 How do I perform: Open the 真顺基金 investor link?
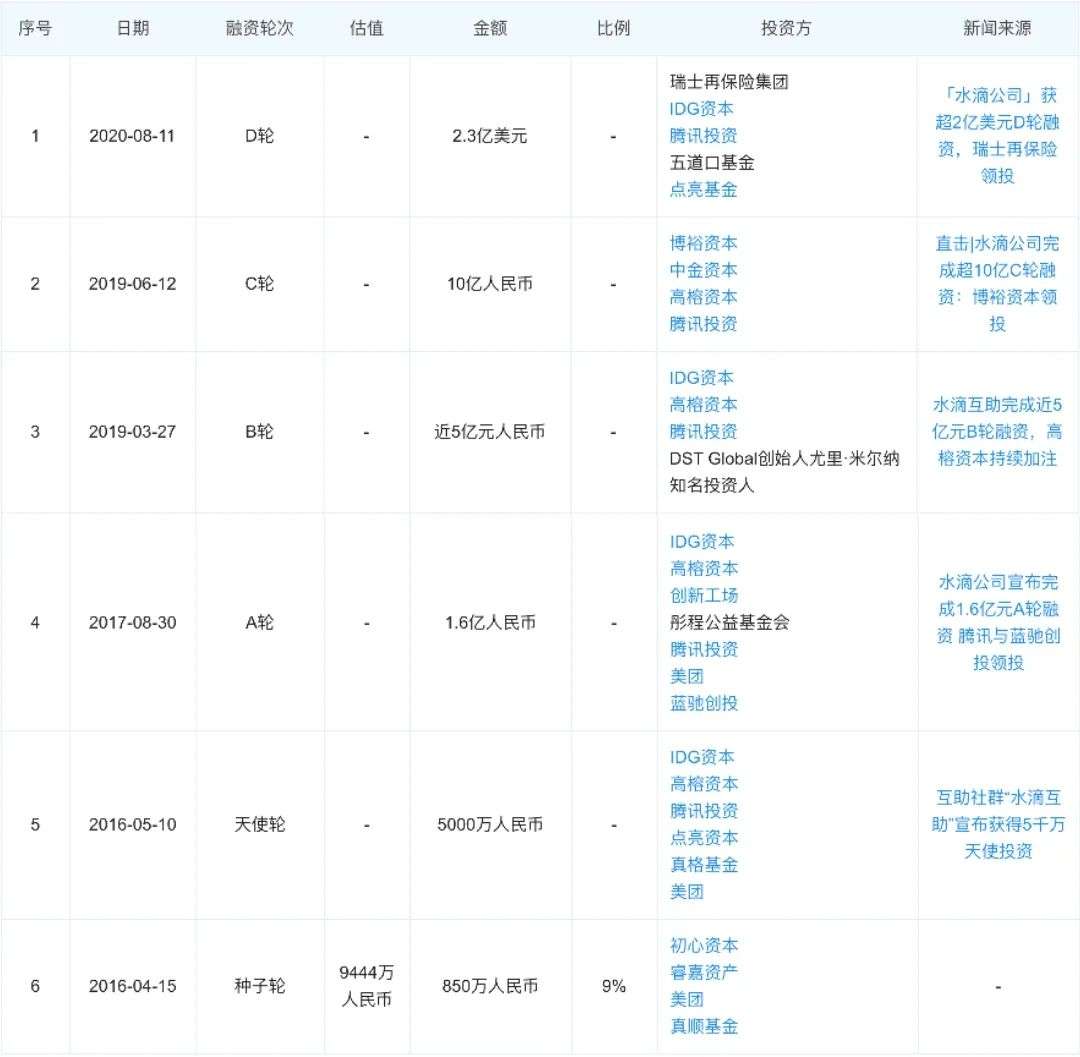click(x=703, y=1027)
